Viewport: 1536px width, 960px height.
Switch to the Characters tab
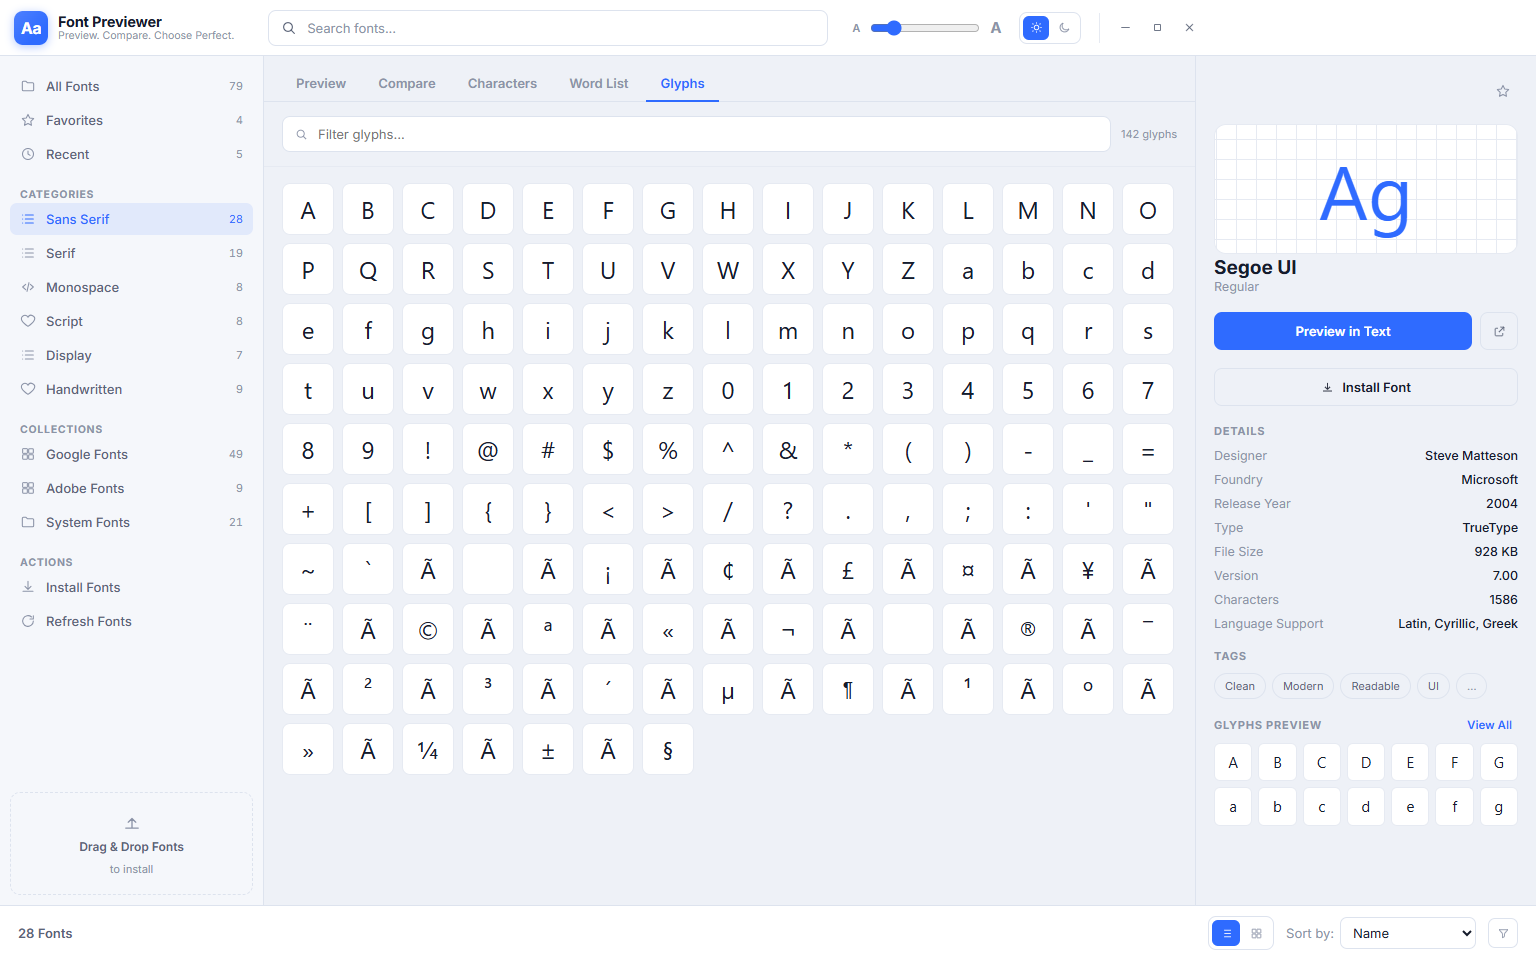[502, 83]
